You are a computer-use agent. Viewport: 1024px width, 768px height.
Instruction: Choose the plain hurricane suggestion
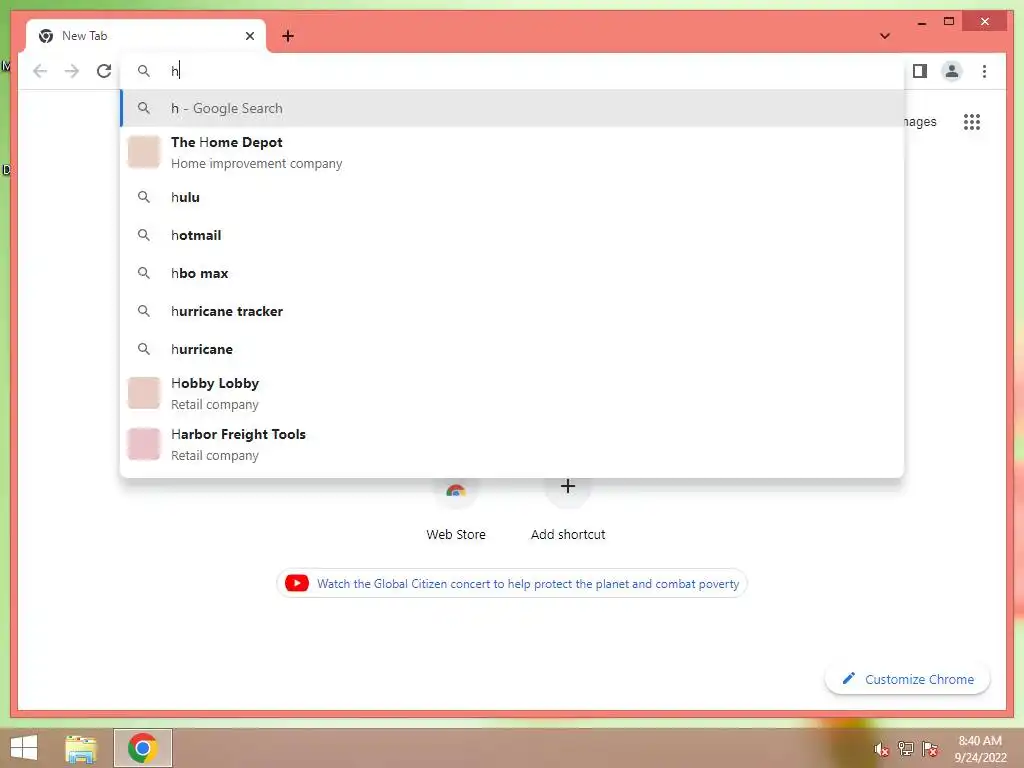click(513, 349)
